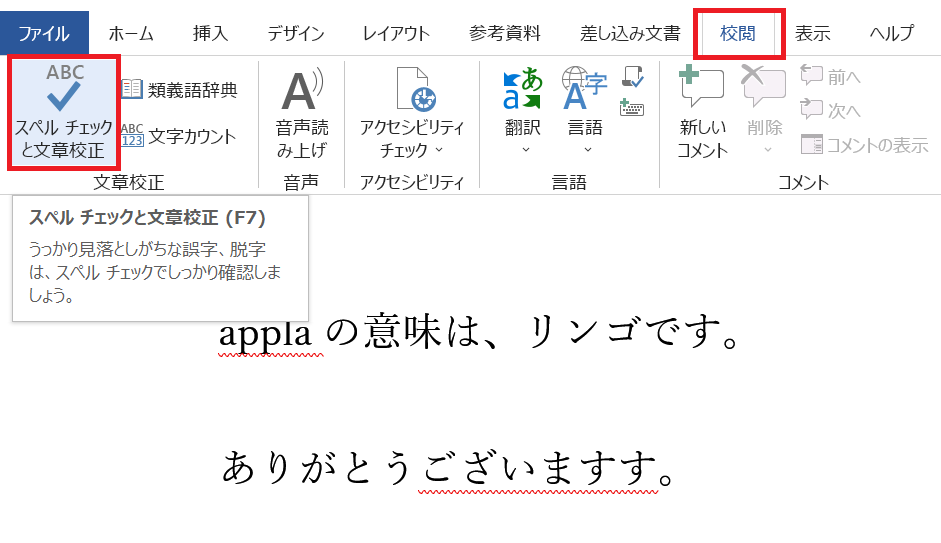941x543 pixels.
Task: Expand the 削除 dropdown chevron
Action: coord(767,149)
